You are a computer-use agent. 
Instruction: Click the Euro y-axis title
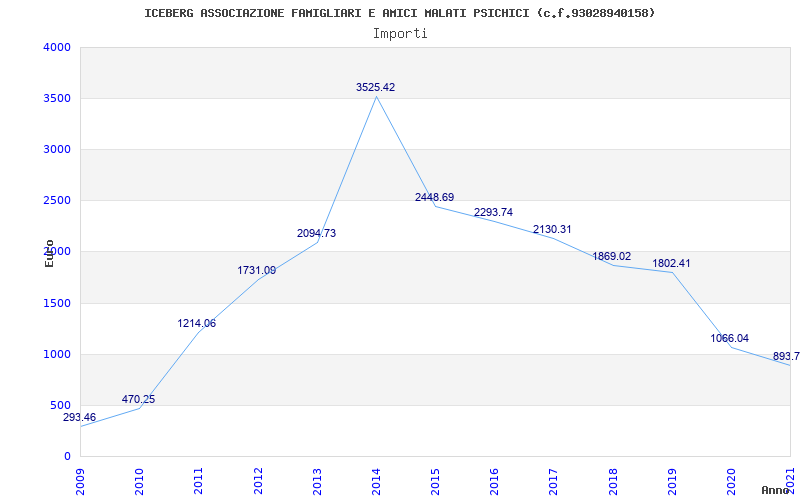[49, 253]
